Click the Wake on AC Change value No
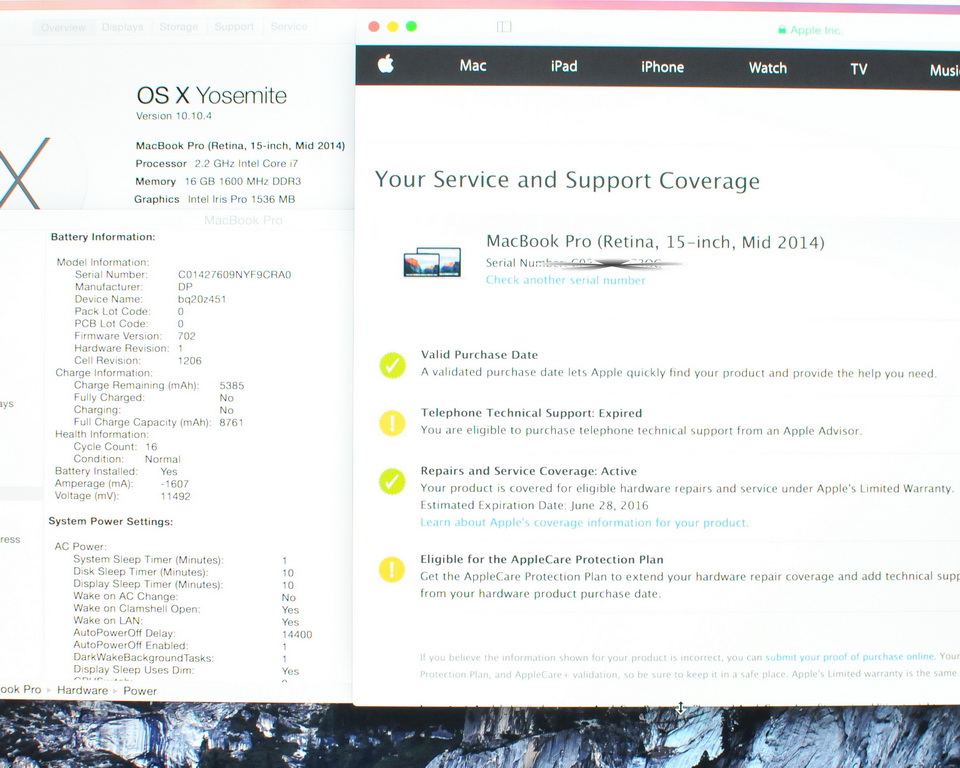Screen dimensions: 960x768 point(289,598)
